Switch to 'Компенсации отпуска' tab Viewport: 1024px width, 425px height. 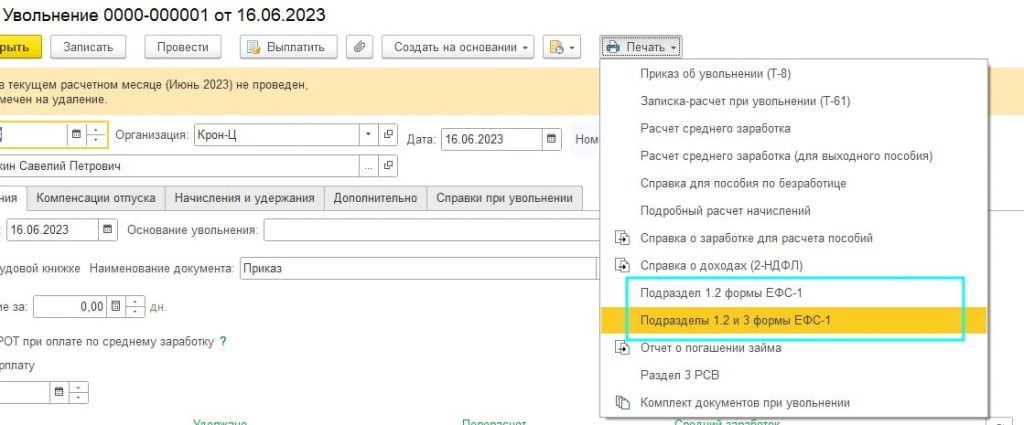click(96, 198)
